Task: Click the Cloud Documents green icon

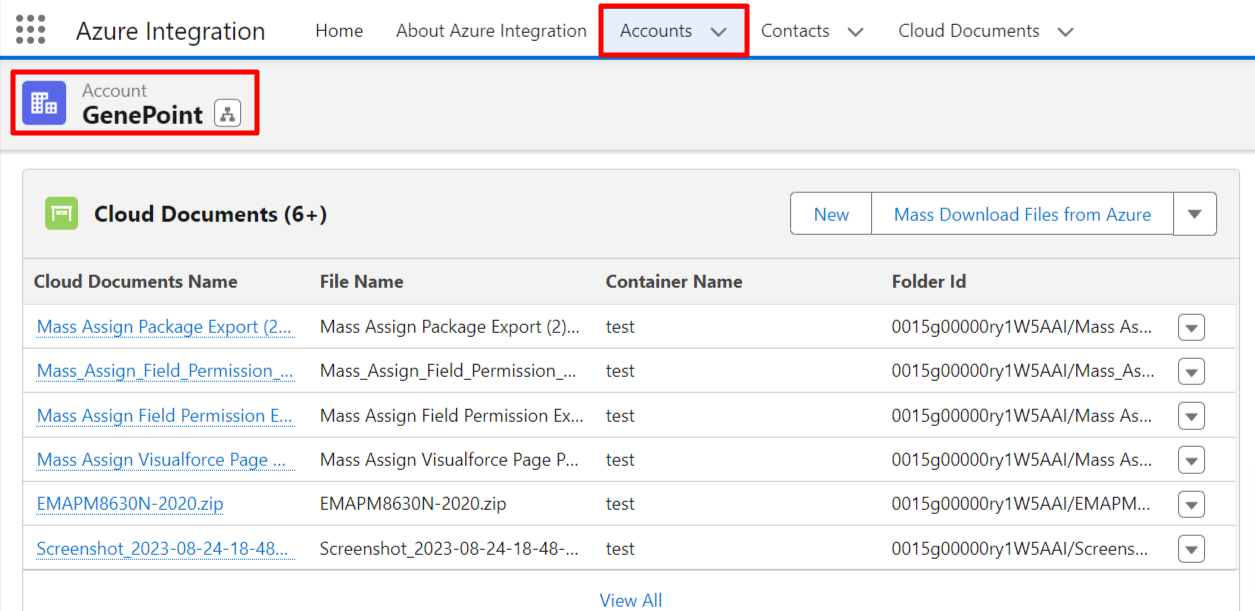Action: (x=61, y=214)
